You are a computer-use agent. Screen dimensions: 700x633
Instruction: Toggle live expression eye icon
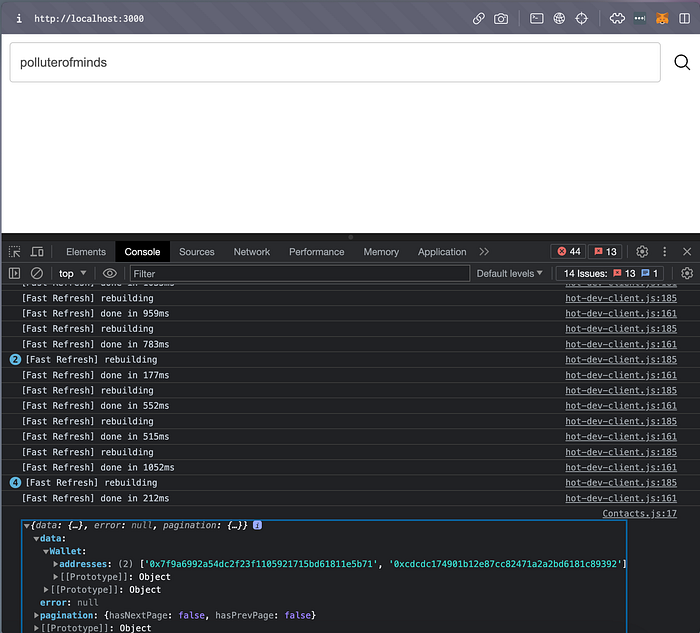[x=110, y=273]
